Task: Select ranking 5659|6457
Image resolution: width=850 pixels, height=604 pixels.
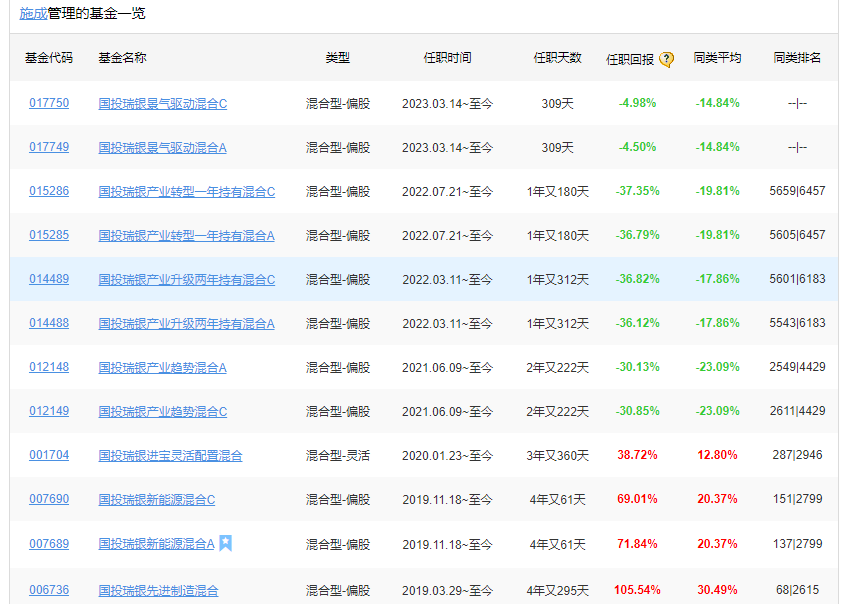Action: 797,191
